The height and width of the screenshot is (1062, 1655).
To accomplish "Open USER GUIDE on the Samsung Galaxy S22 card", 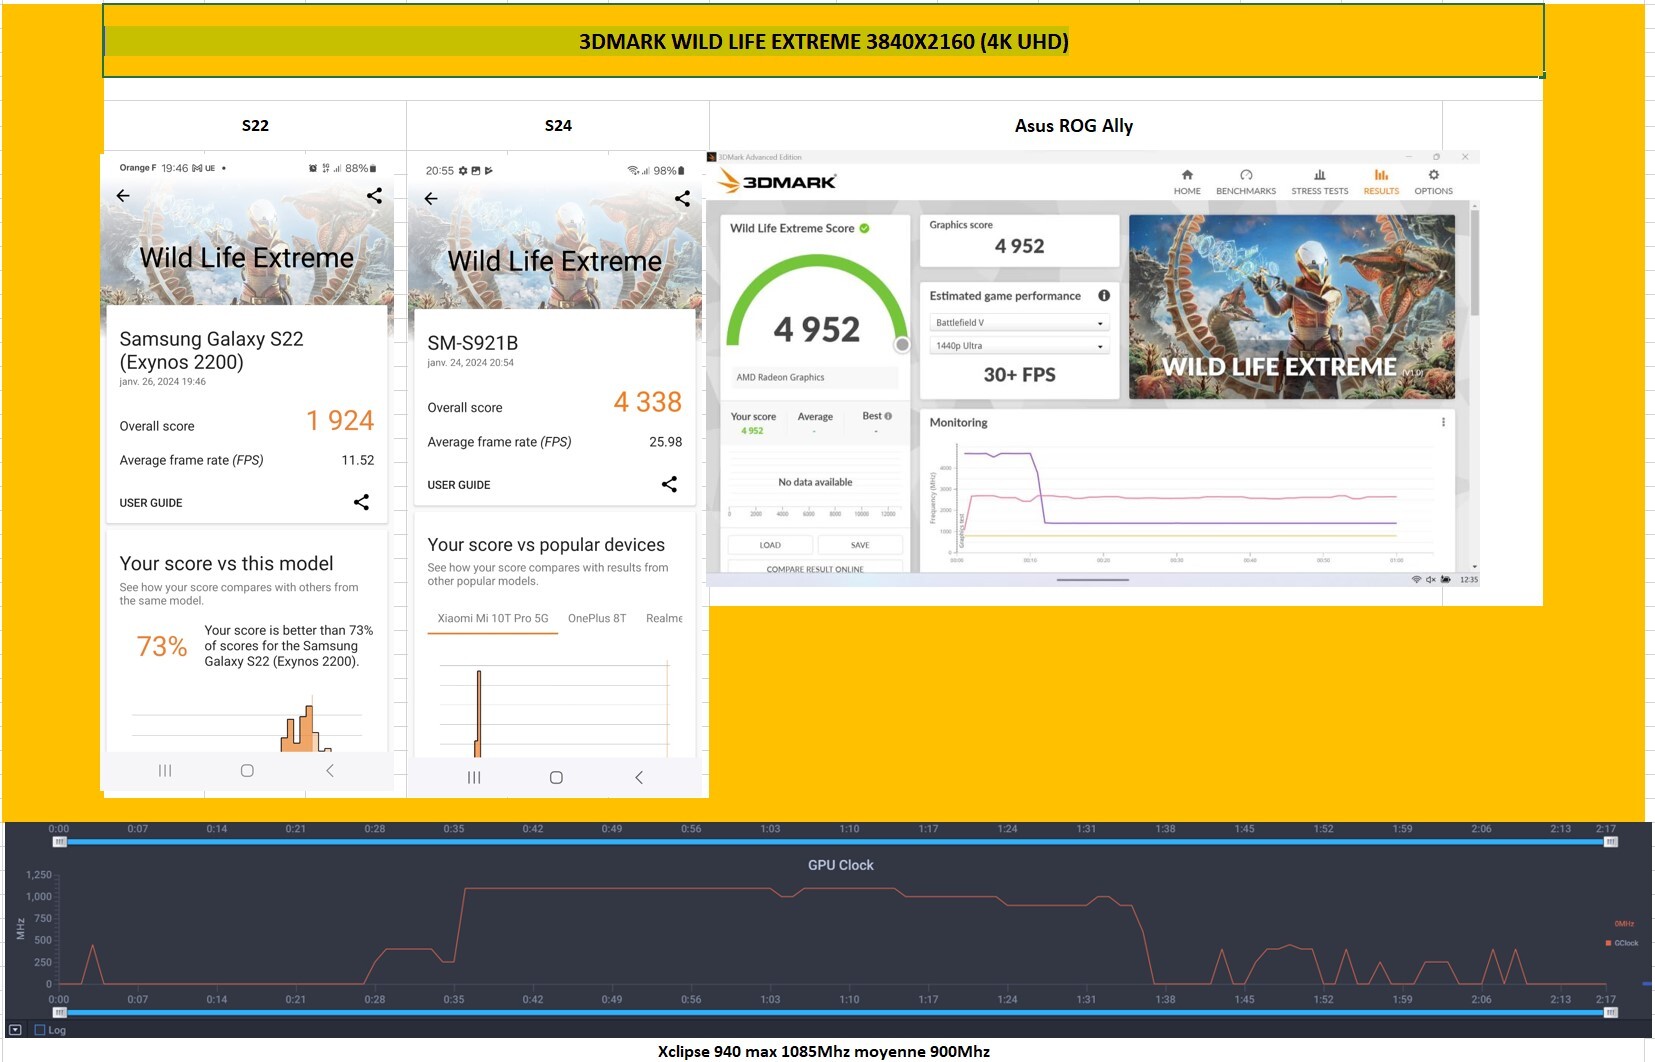I will click(151, 503).
